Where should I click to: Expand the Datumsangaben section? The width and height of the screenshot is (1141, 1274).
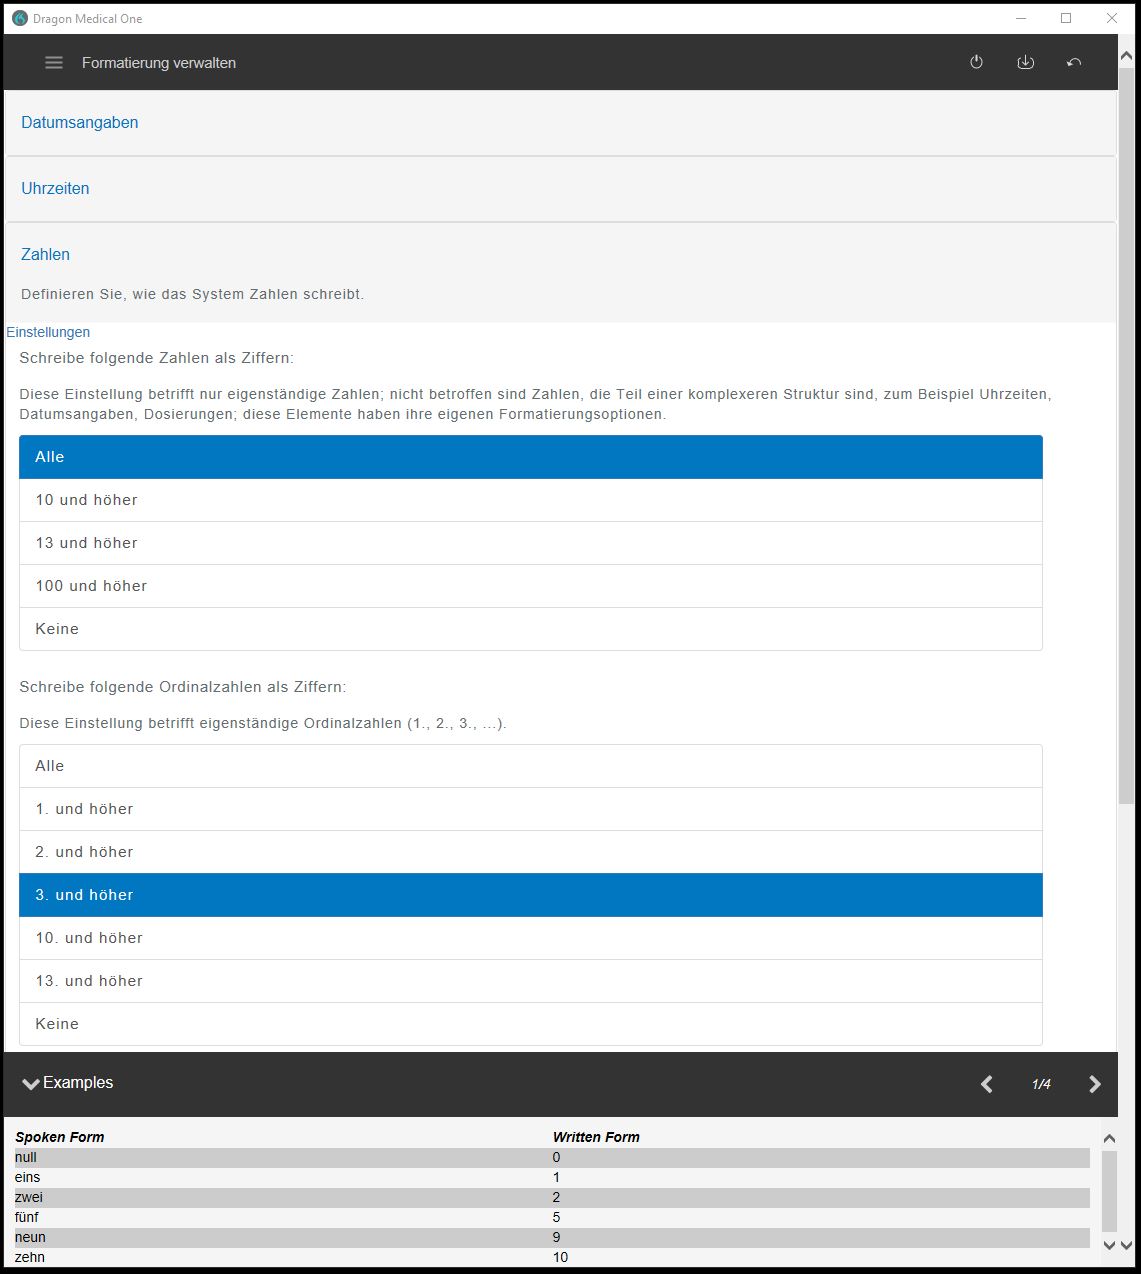(80, 122)
